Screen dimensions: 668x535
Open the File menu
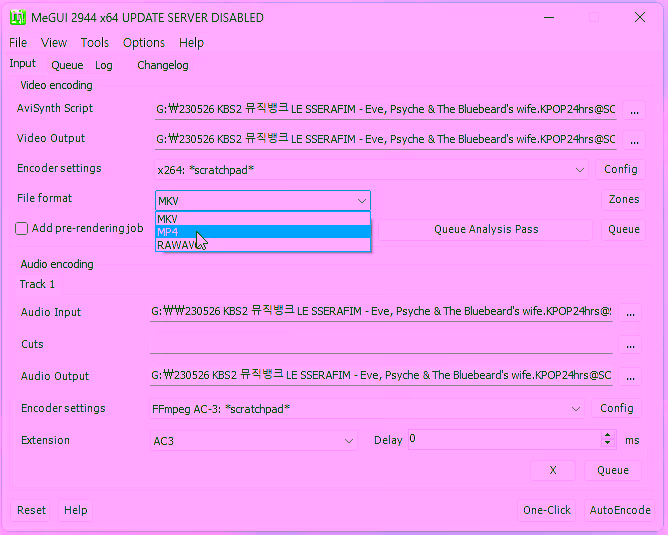click(x=18, y=43)
